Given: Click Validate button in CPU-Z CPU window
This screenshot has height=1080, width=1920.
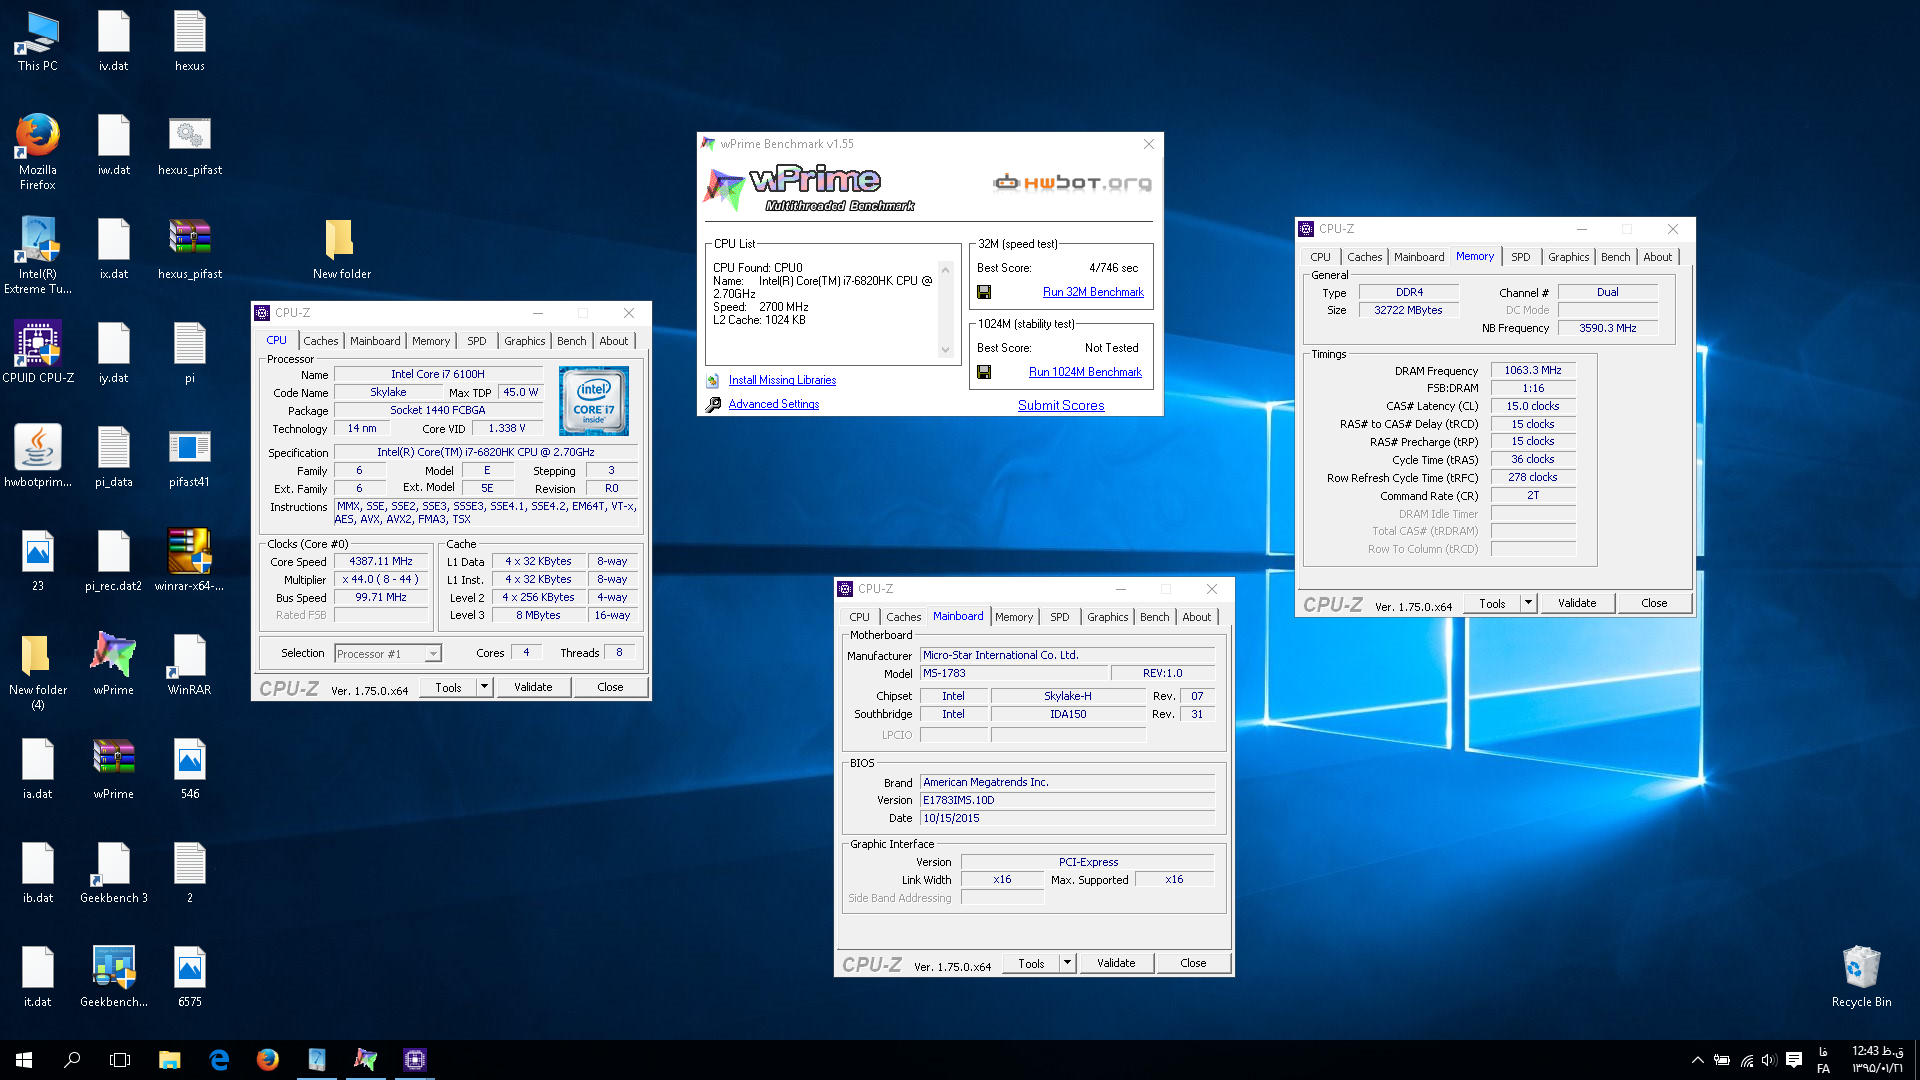Looking at the screenshot, I should [x=533, y=687].
